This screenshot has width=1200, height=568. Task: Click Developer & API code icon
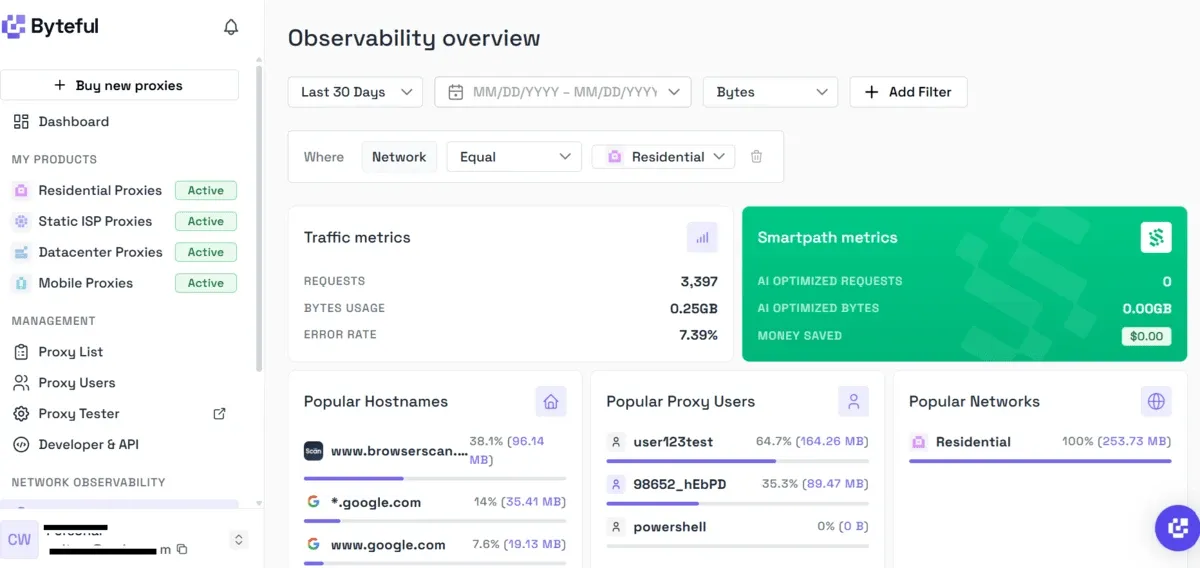[21, 445]
